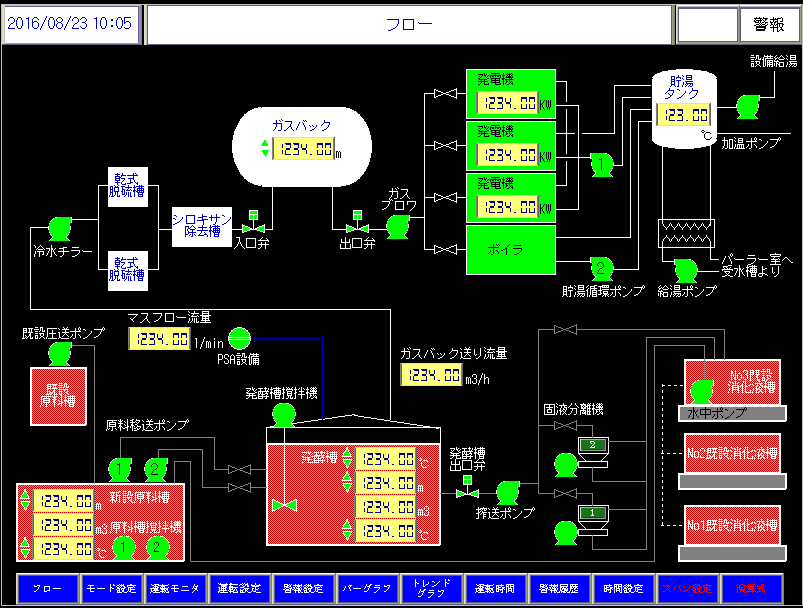Screen dimensions: 803x608
Task: Open the フロー screen tab
Action: click(48, 589)
